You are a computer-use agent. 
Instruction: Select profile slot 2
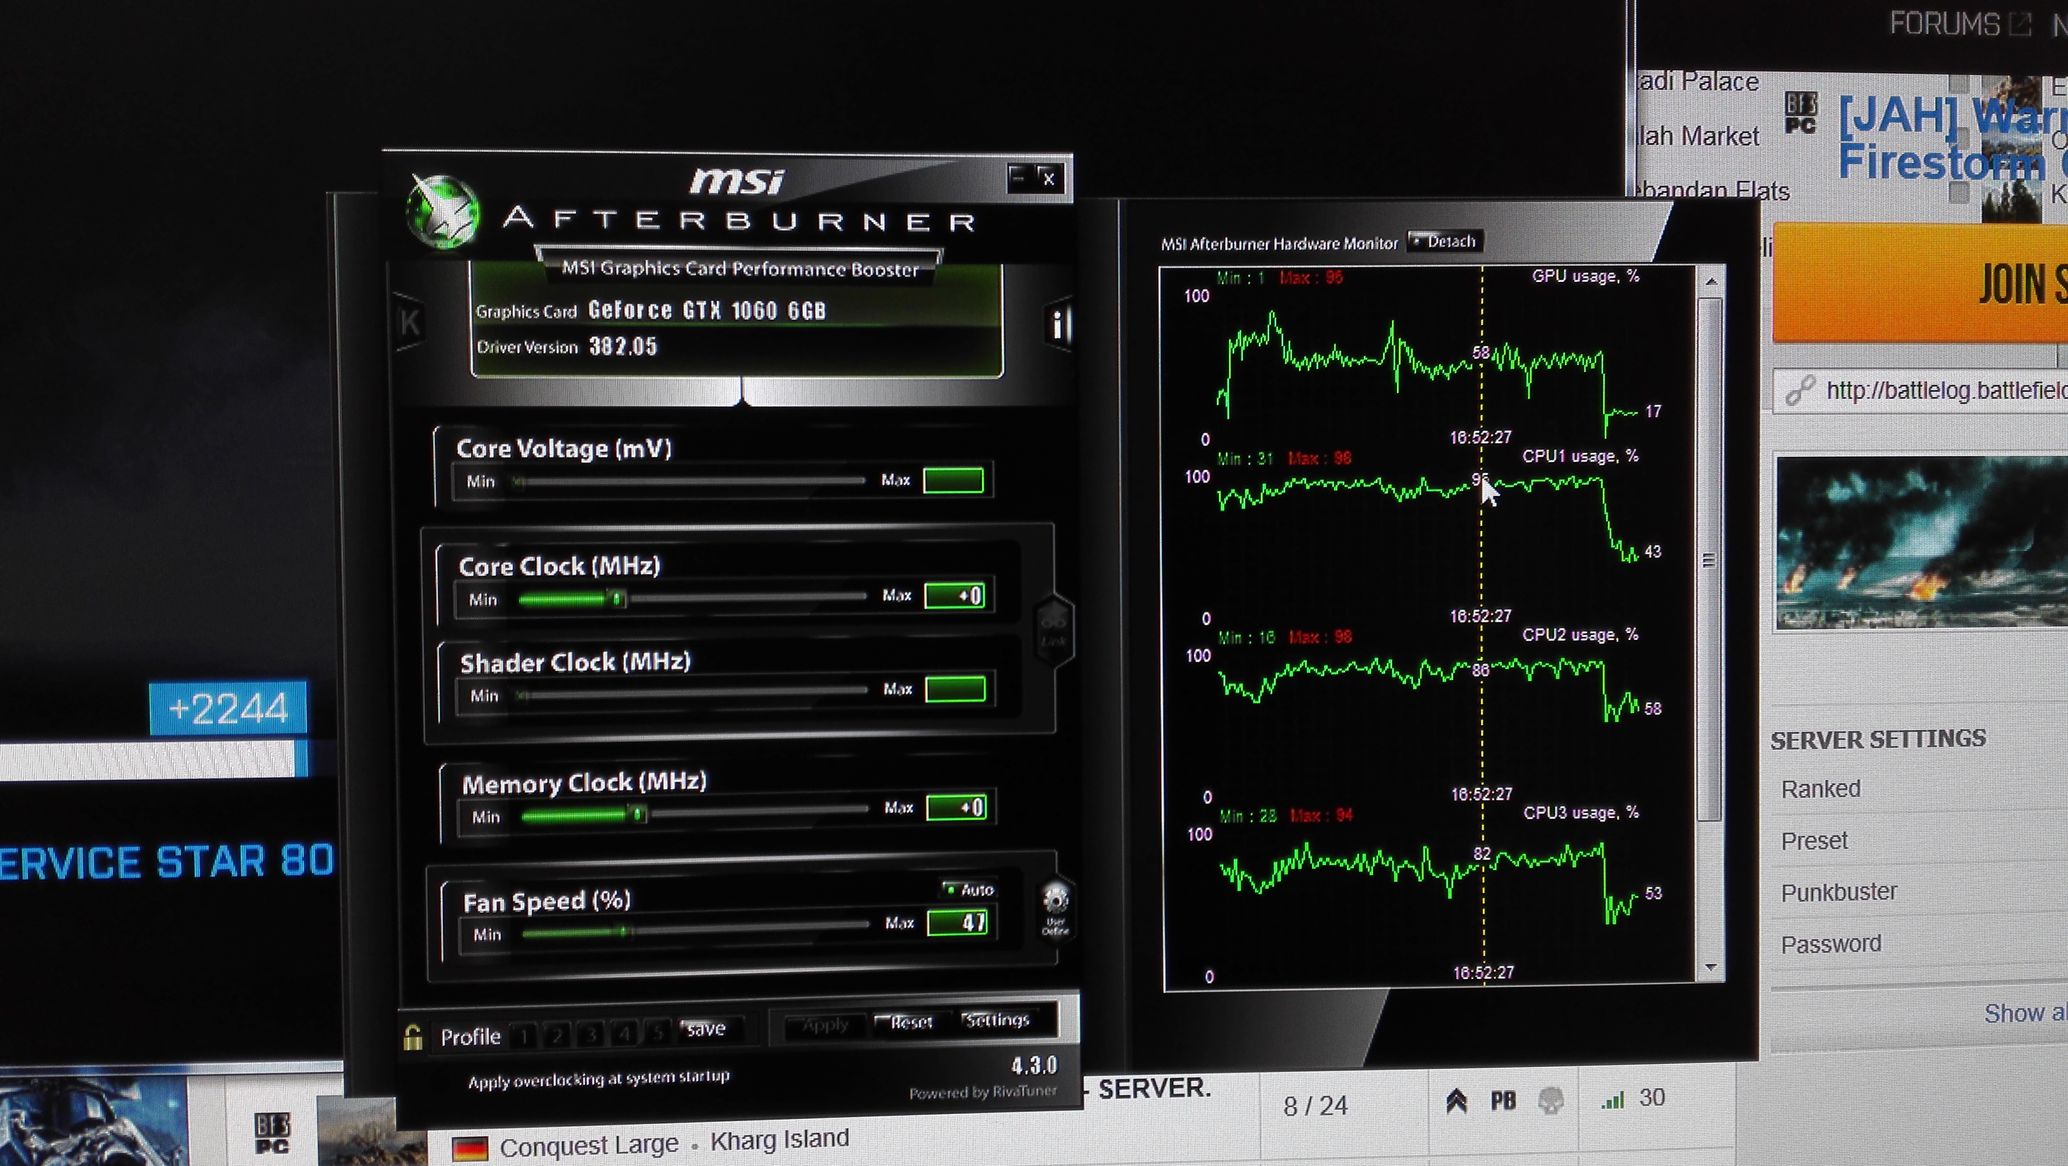point(557,1035)
